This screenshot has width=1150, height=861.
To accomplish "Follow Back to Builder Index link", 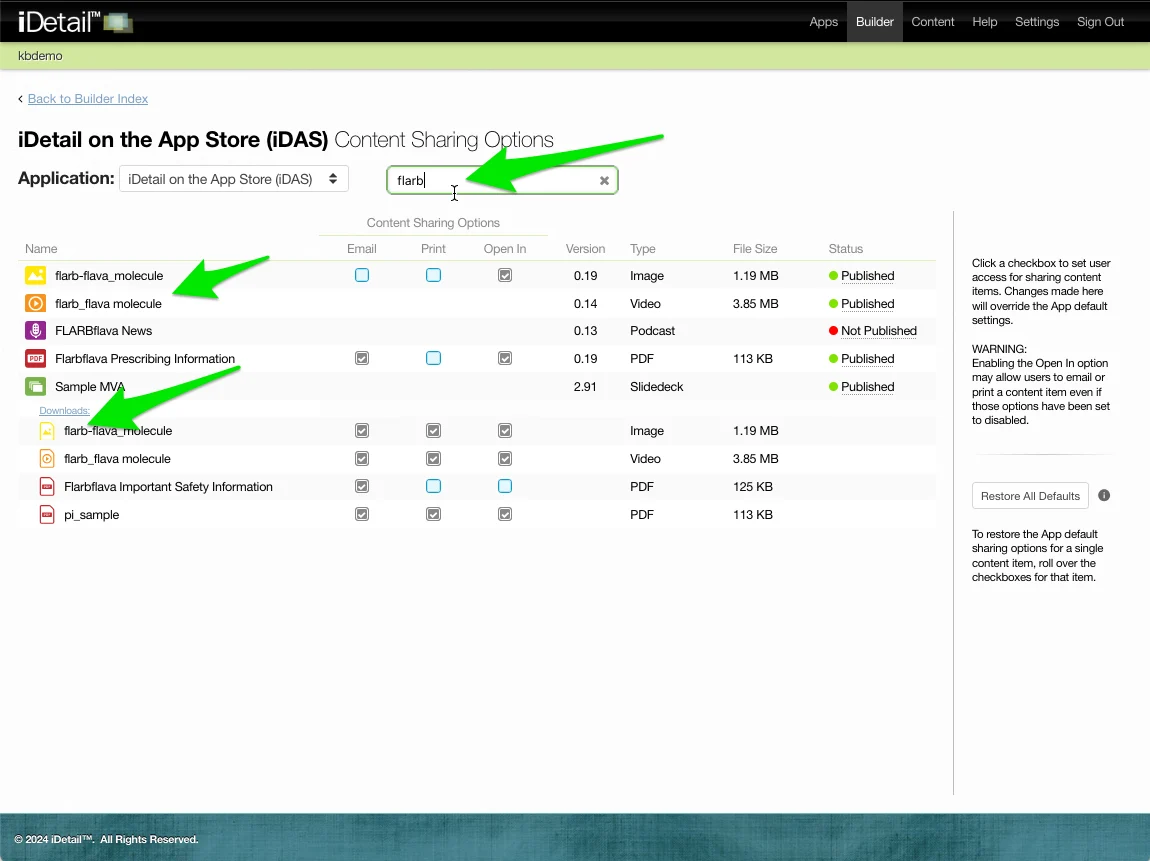I will pyautogui.click(x=88, y=98).
